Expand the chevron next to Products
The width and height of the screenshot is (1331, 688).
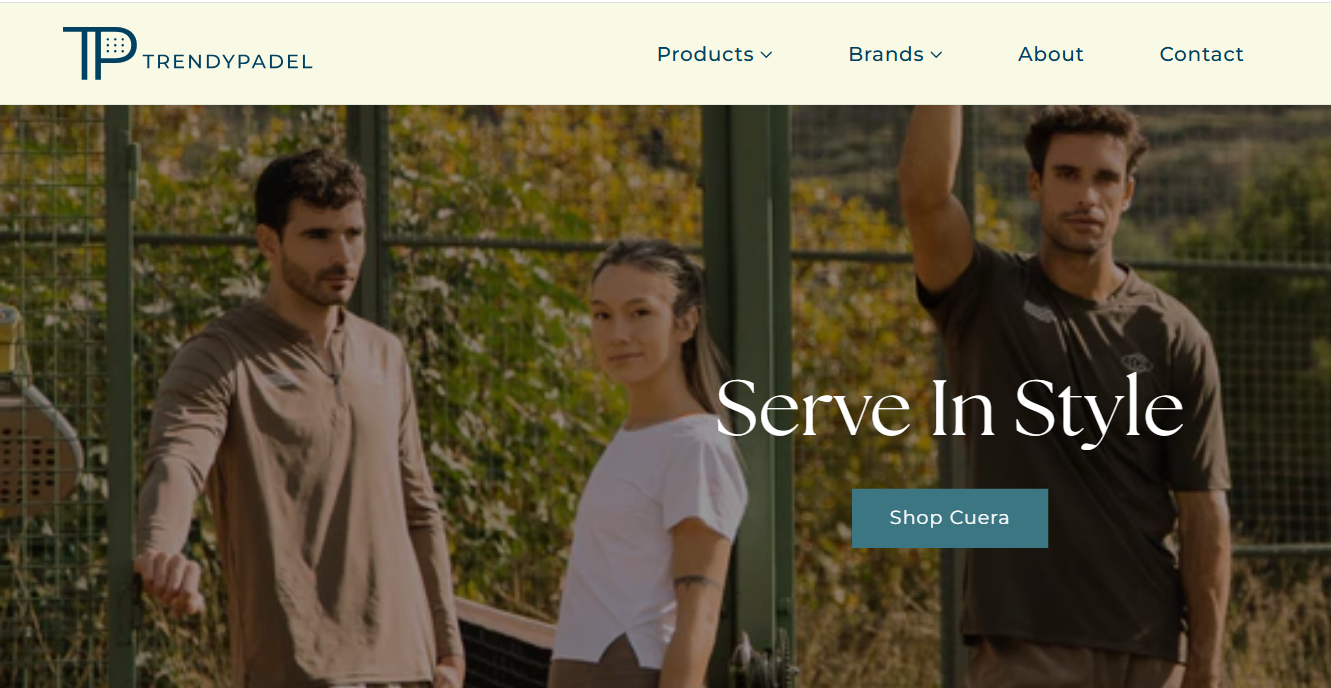766,55
